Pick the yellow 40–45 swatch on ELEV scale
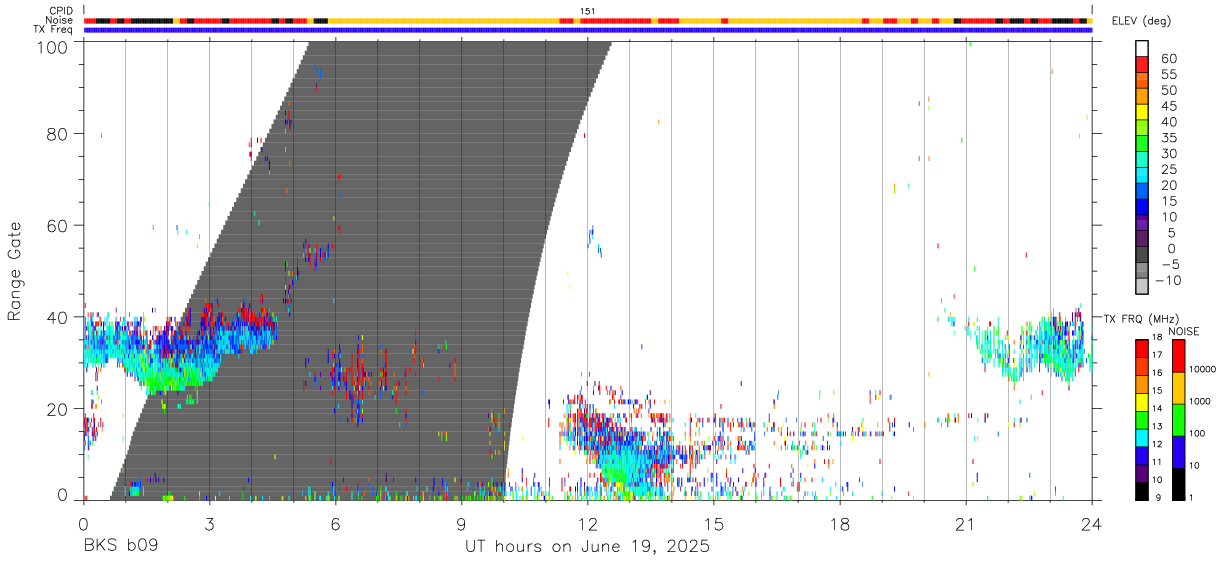Image resolution: width=1228 pixels, height=567 pixels. (1142, 112)
